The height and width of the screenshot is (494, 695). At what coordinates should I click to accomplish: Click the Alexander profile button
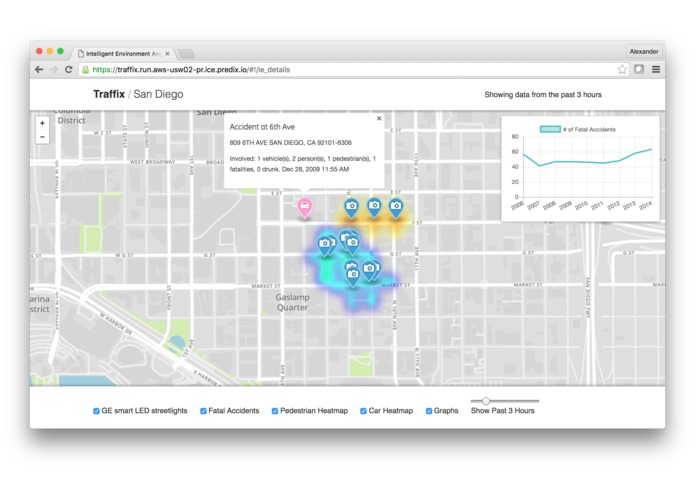(x=644, y=51)
